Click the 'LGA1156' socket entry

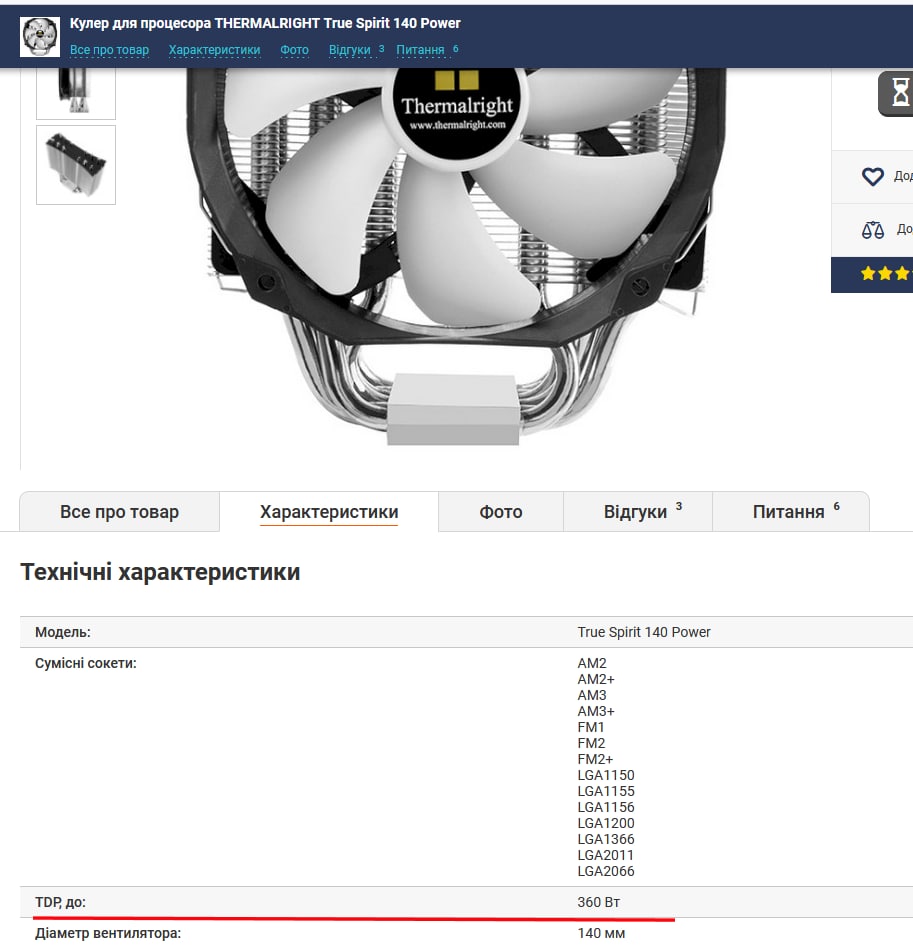pos(606,807)
